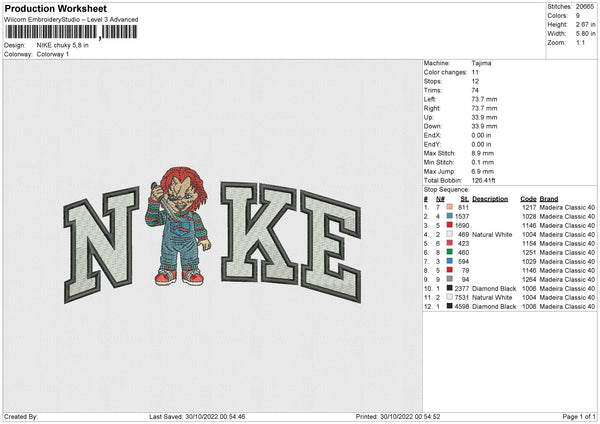Click the 'Created By:' footer label
600x424 pixels.
pos(21,417)
